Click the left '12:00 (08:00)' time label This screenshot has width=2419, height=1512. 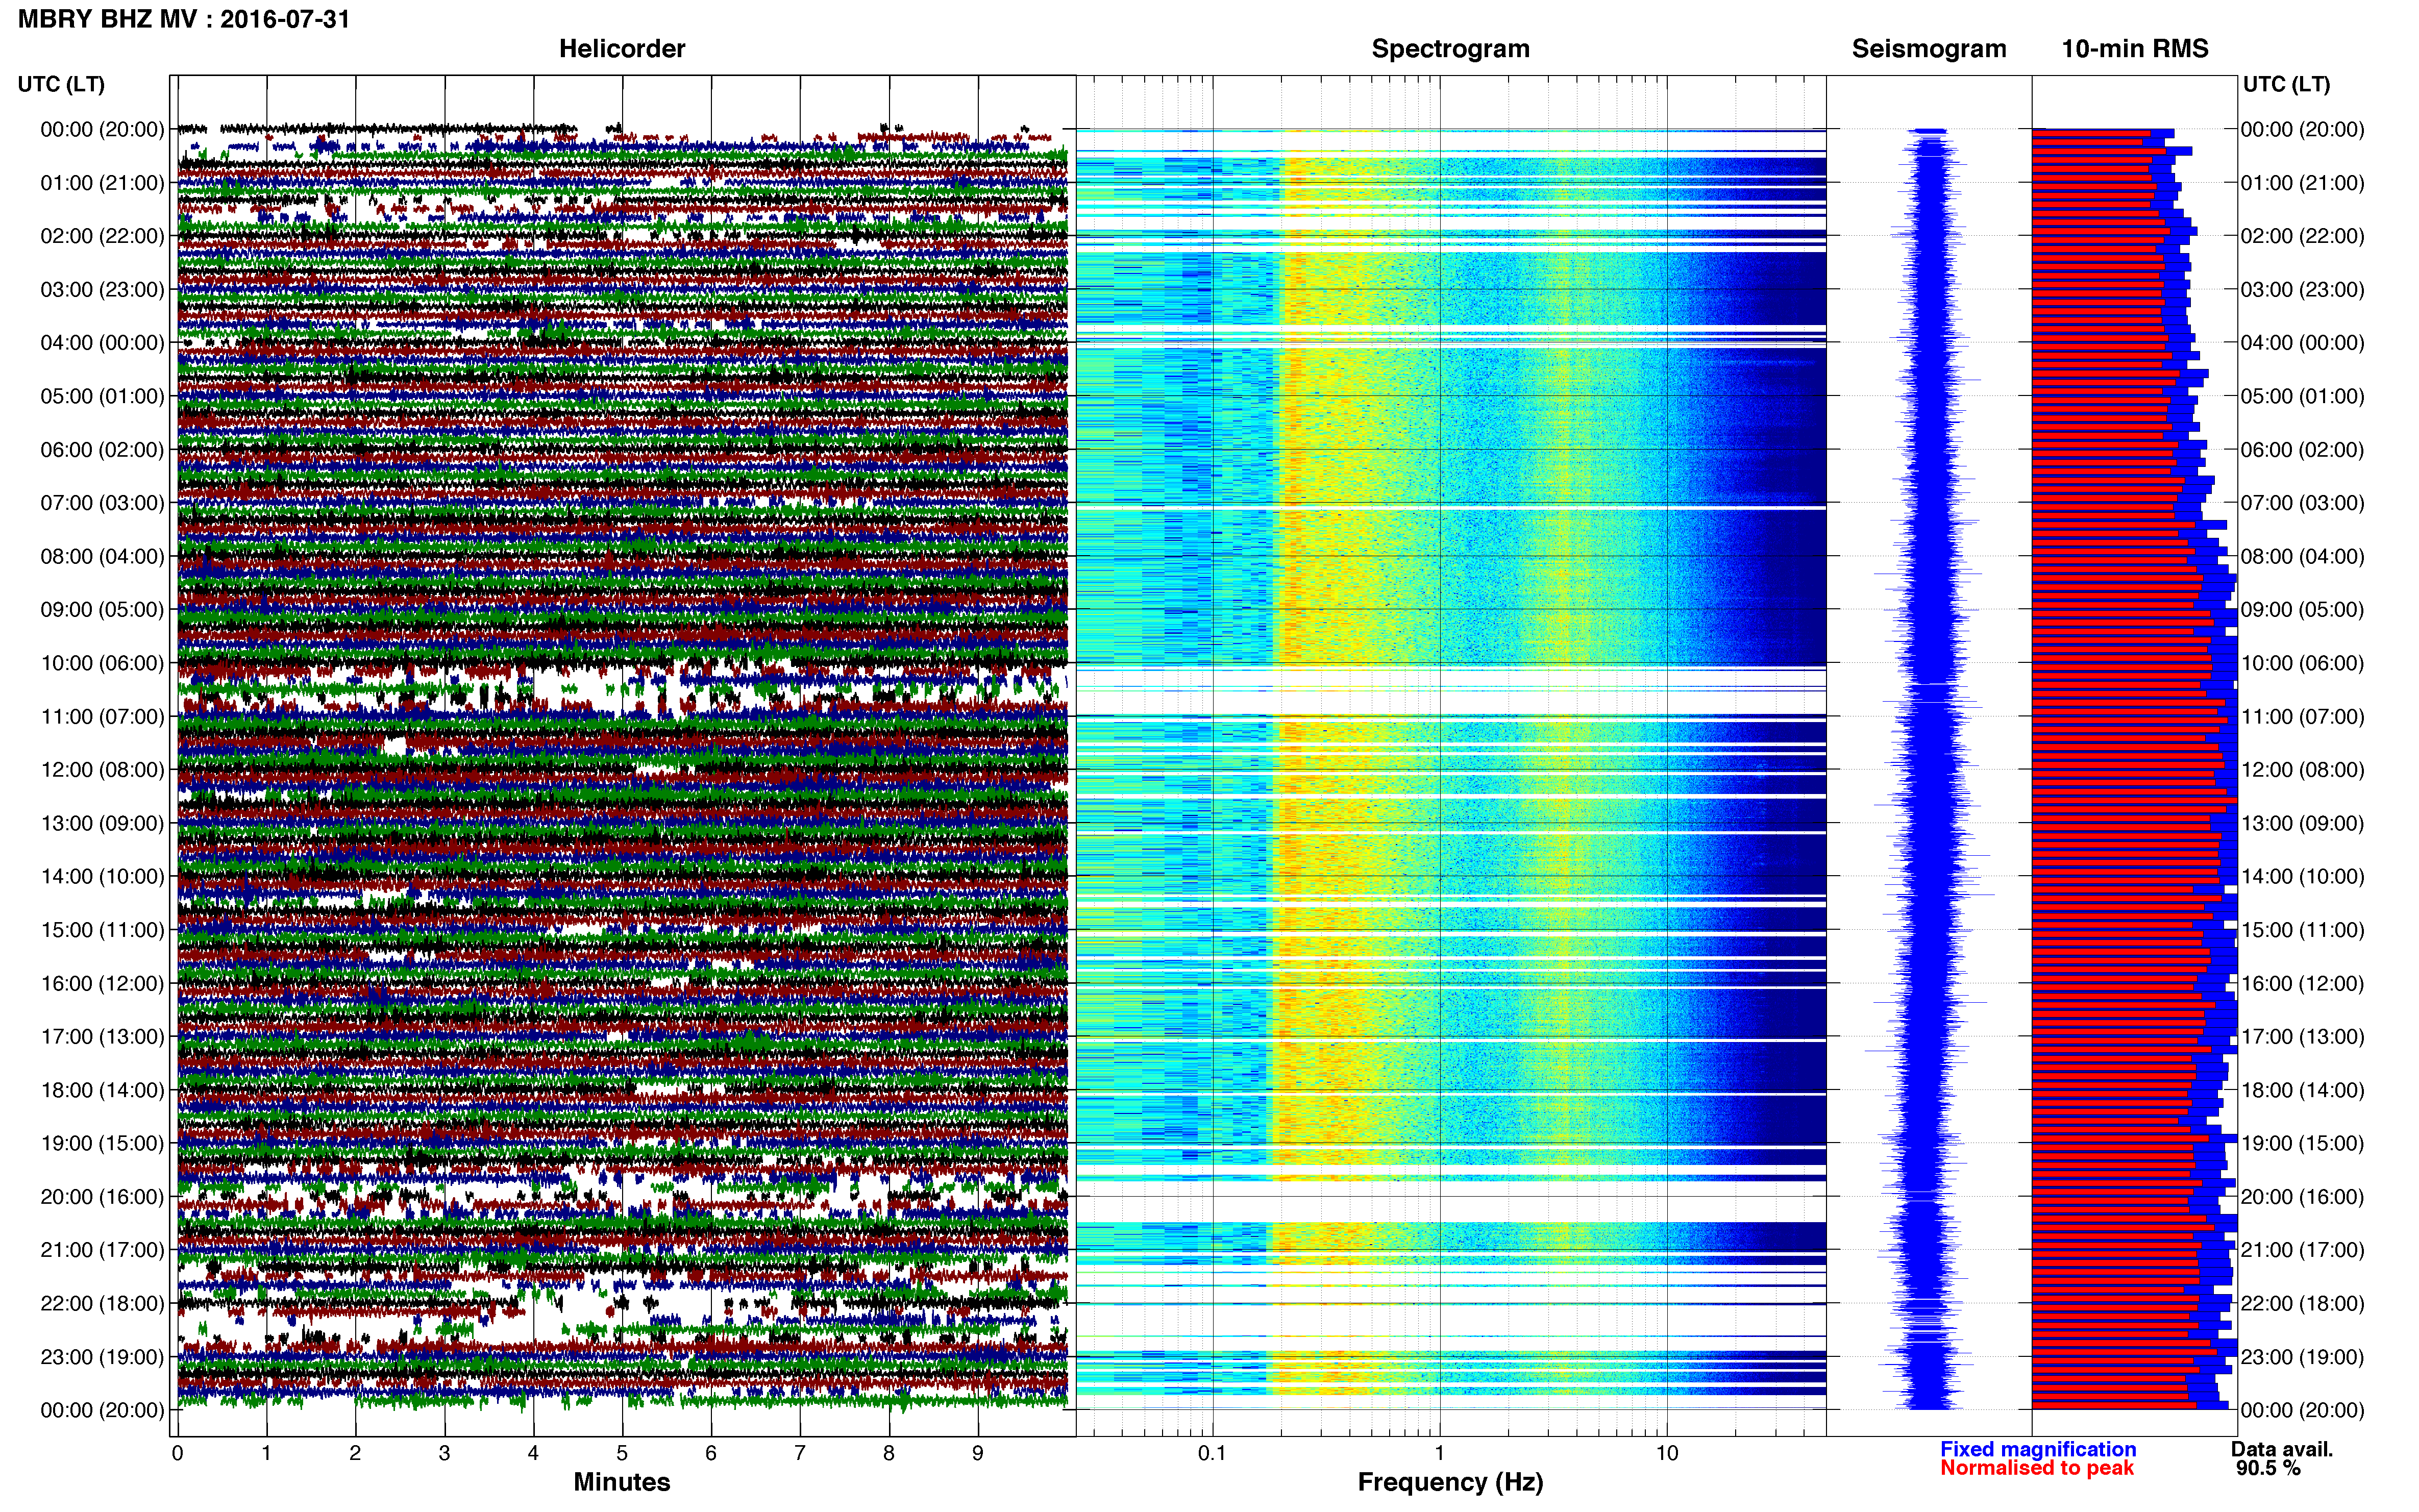tap(102, 770)
